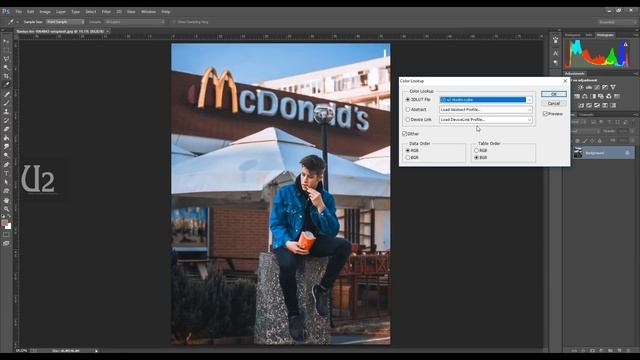Open the Image menu
The height and width of the screenshot is (360, 640).
pos(45,12)
